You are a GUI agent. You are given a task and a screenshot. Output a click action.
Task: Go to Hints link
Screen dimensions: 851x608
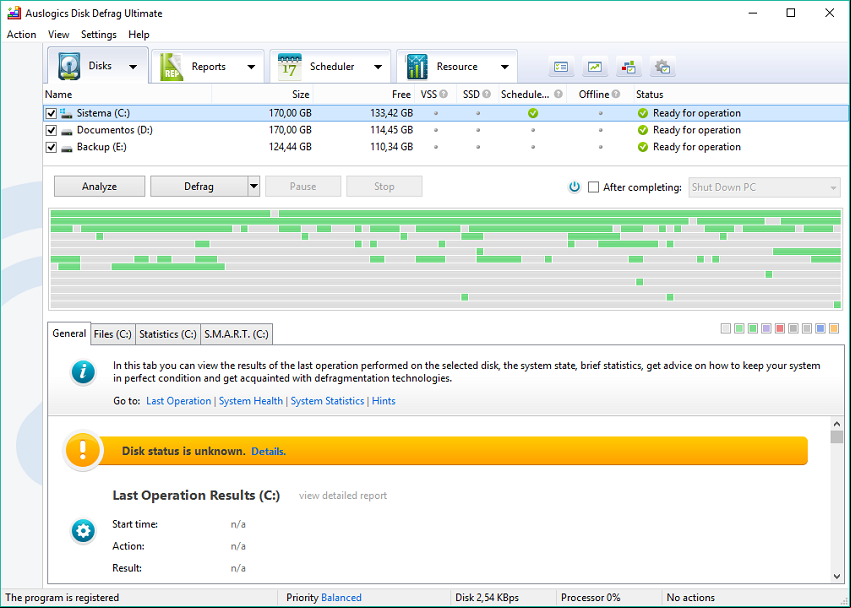coord(384,401)
